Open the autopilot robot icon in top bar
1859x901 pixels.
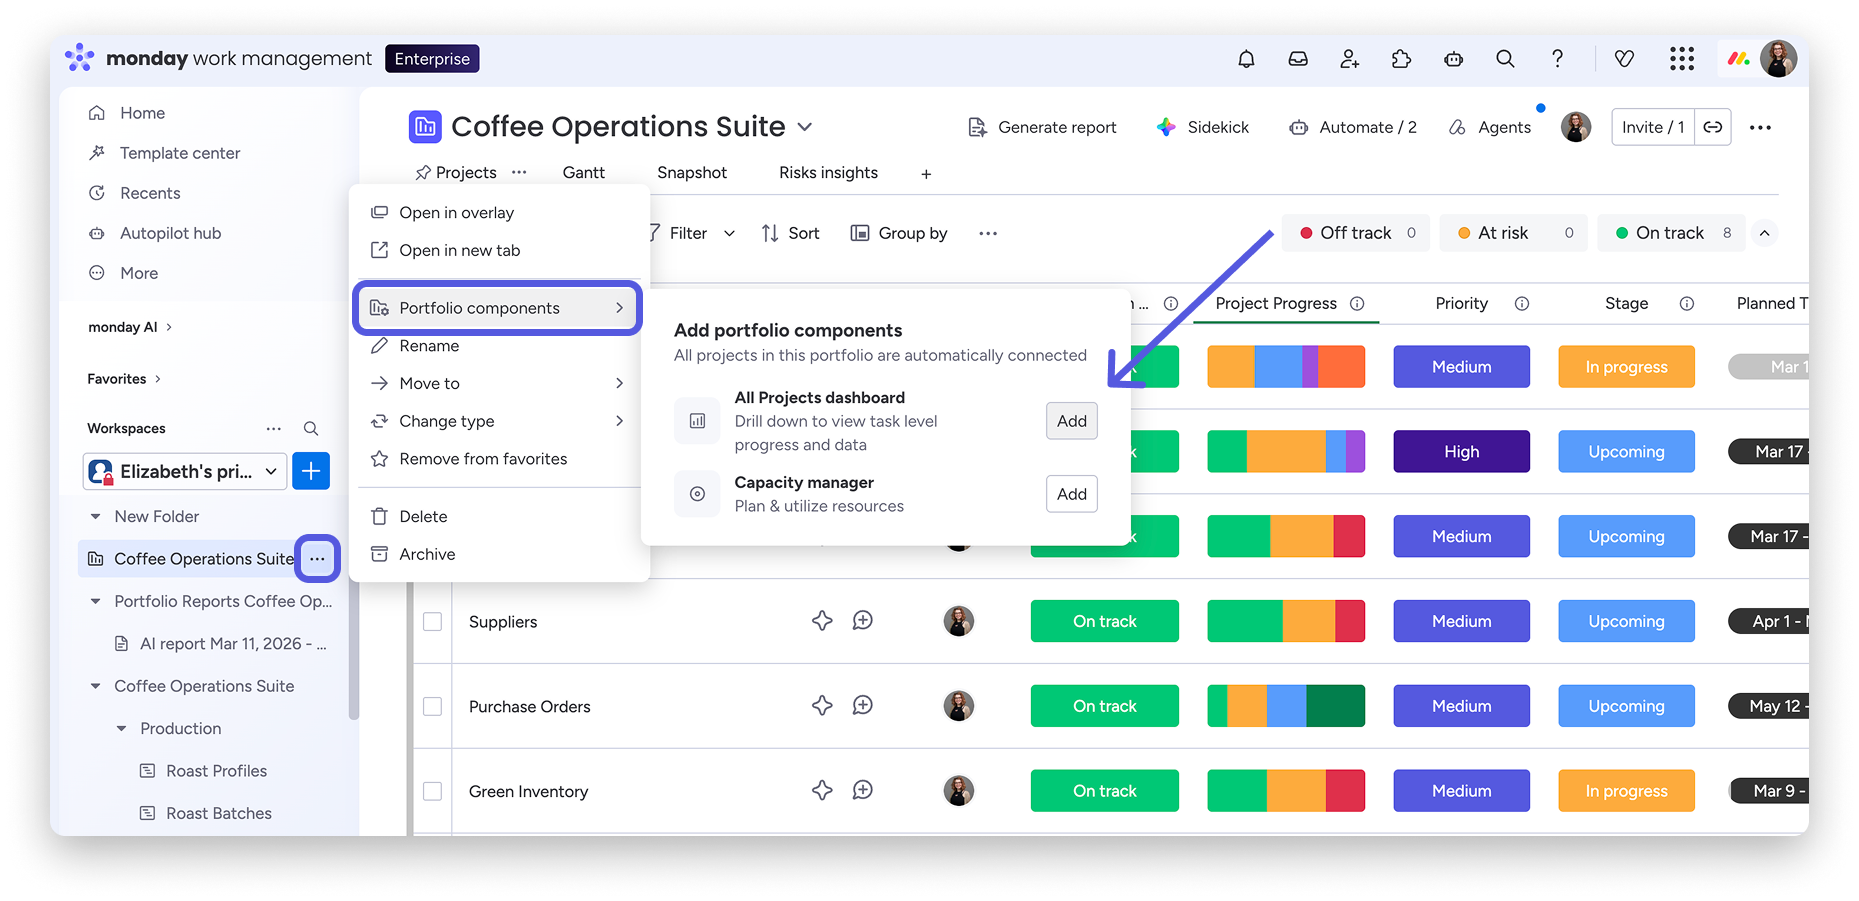click(1454, 59)
